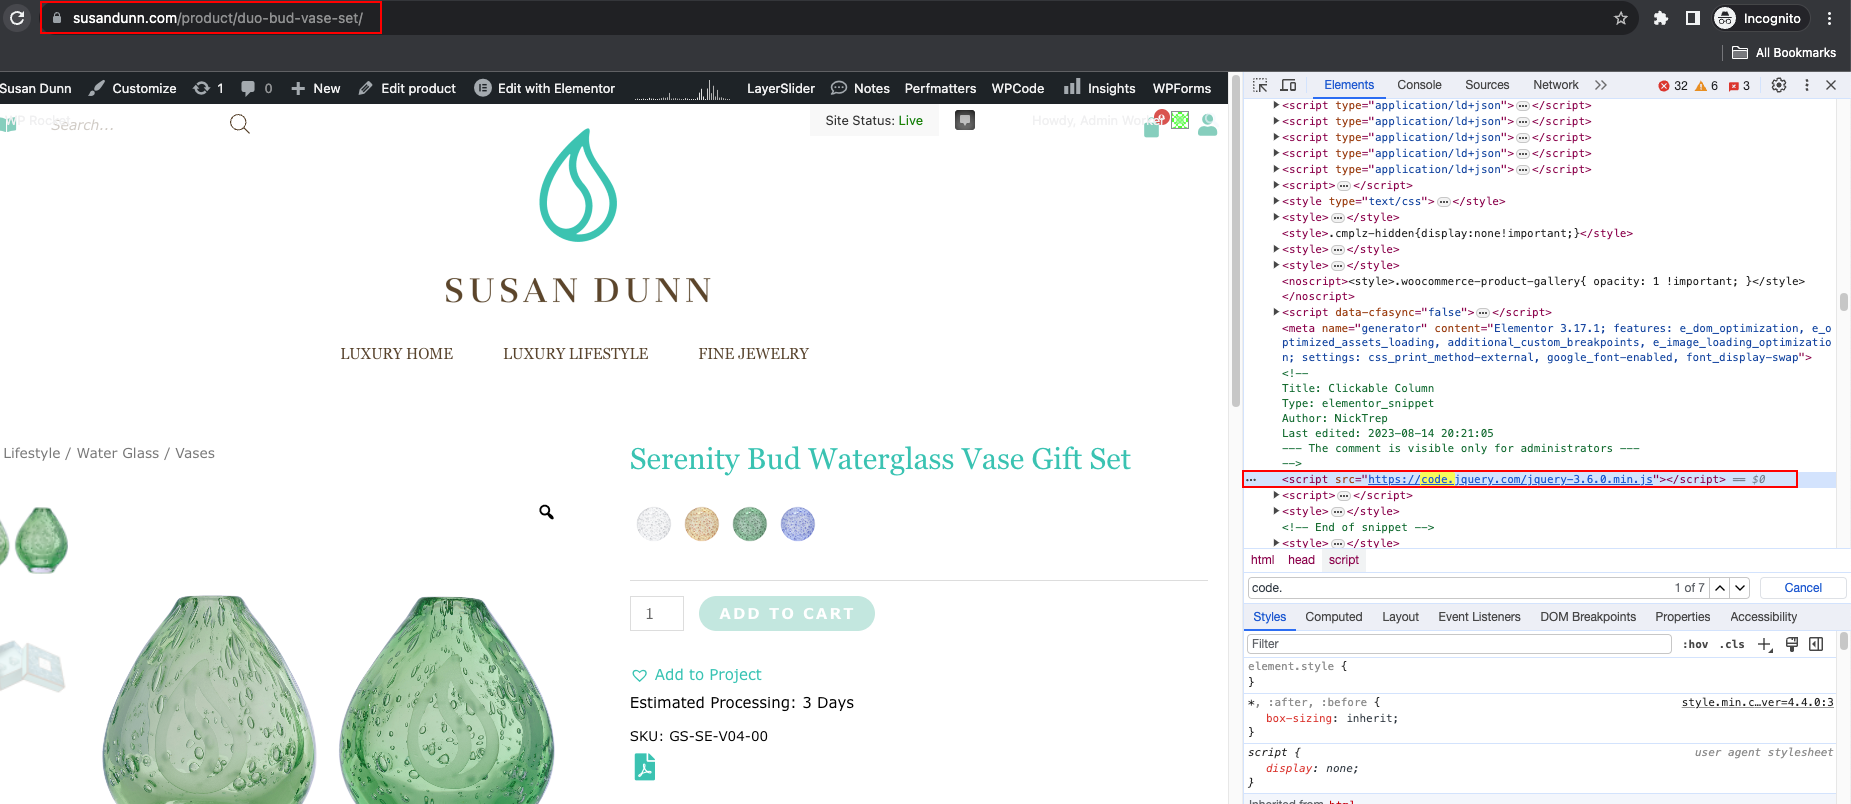The height and width of the screenshot is (804, 1851).
Task: Open the 3 issues counter
Action: (x=1739, y=86)
